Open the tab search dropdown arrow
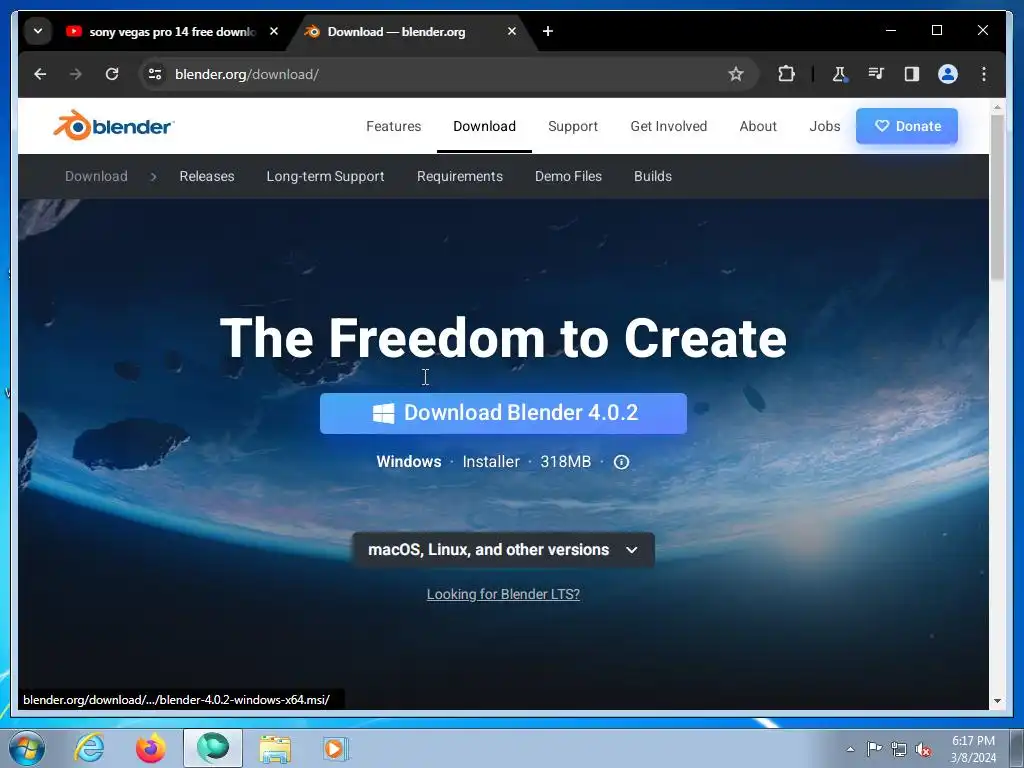Screen dimensions: 1024x768 pos(38,31)
